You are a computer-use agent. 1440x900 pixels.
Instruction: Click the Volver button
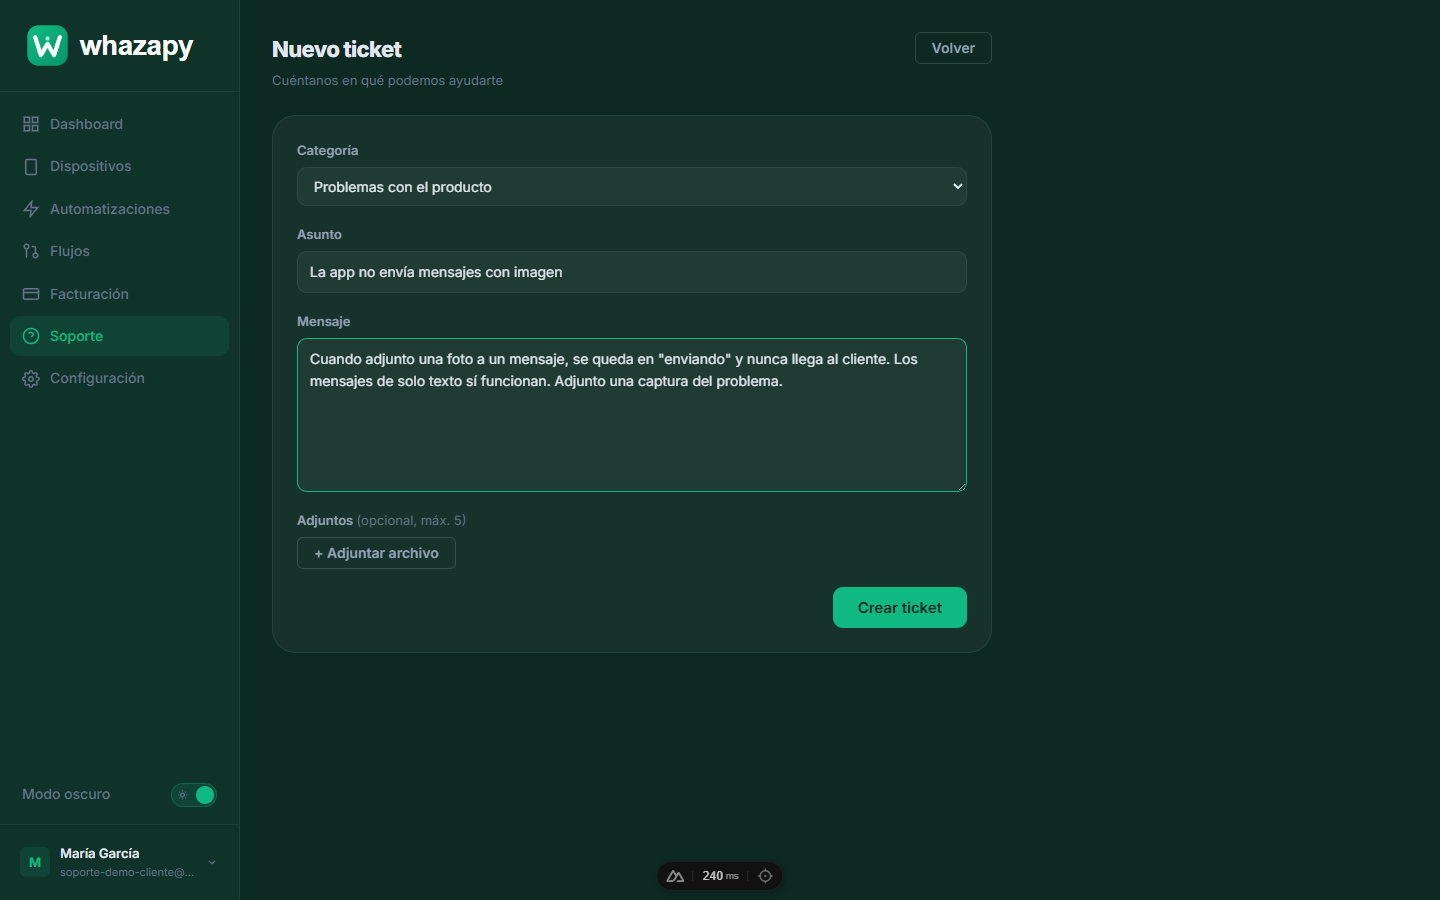click(x=953, y=48)
